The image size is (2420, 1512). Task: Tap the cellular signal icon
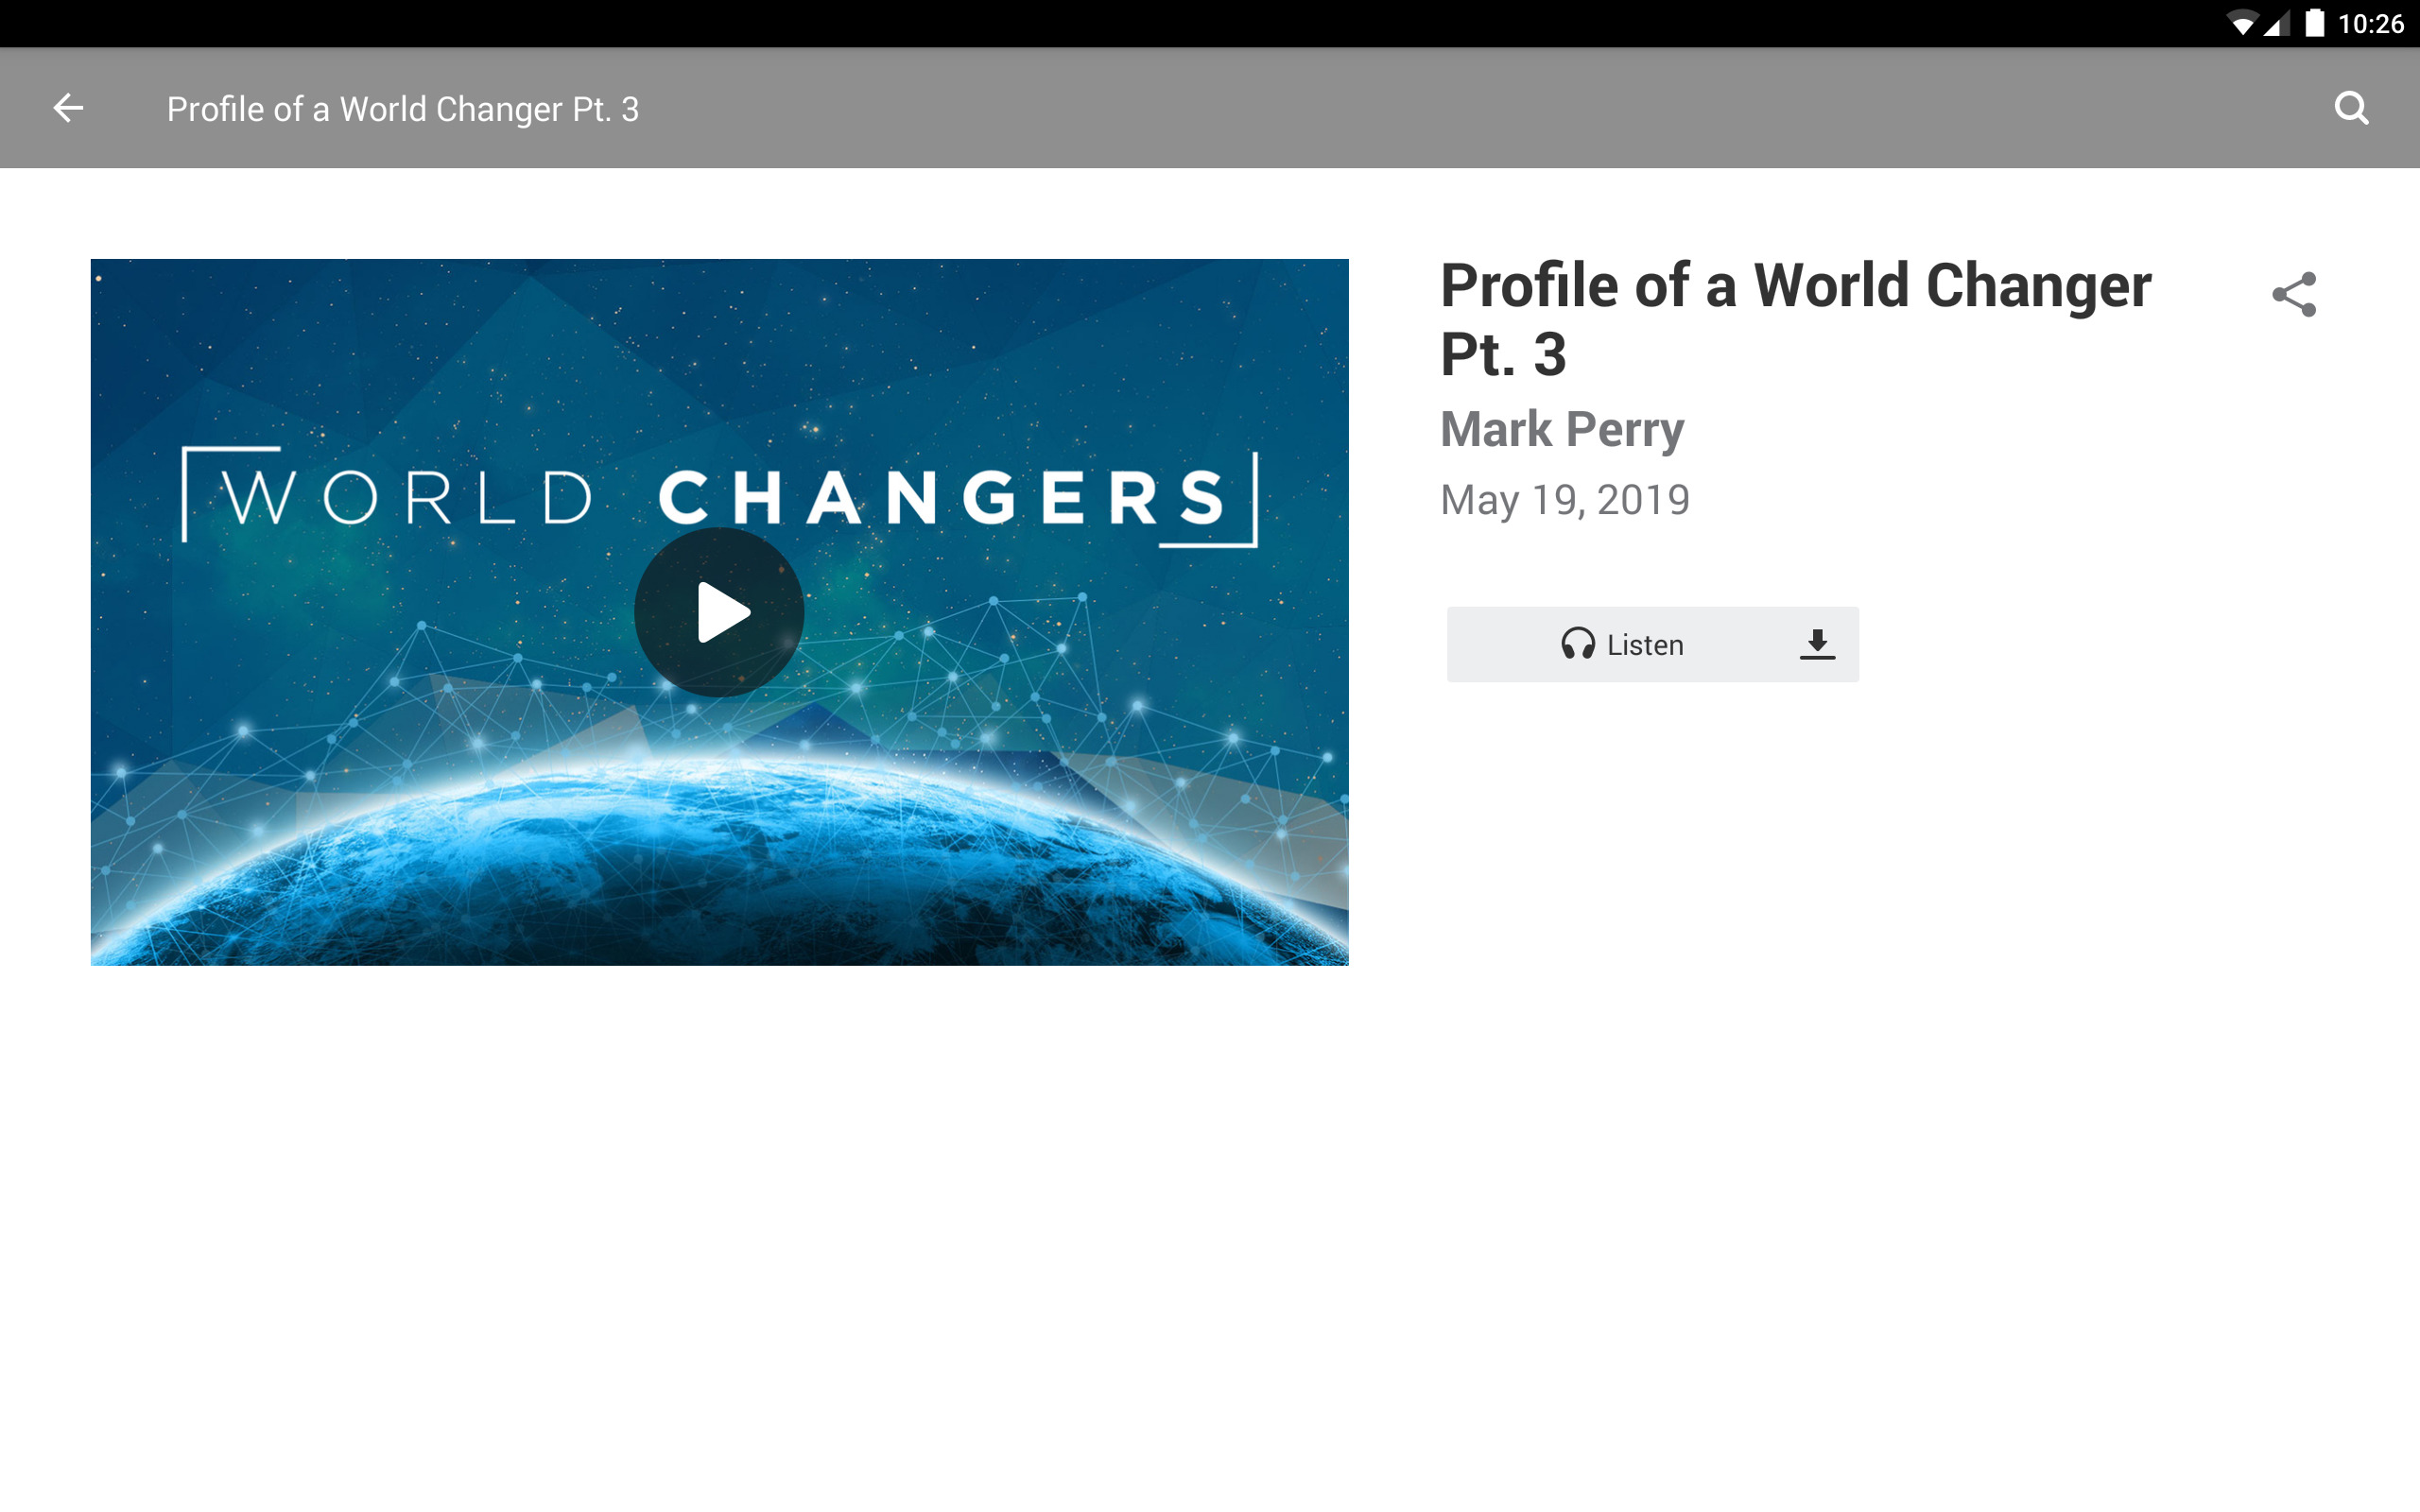[2277, 25]
